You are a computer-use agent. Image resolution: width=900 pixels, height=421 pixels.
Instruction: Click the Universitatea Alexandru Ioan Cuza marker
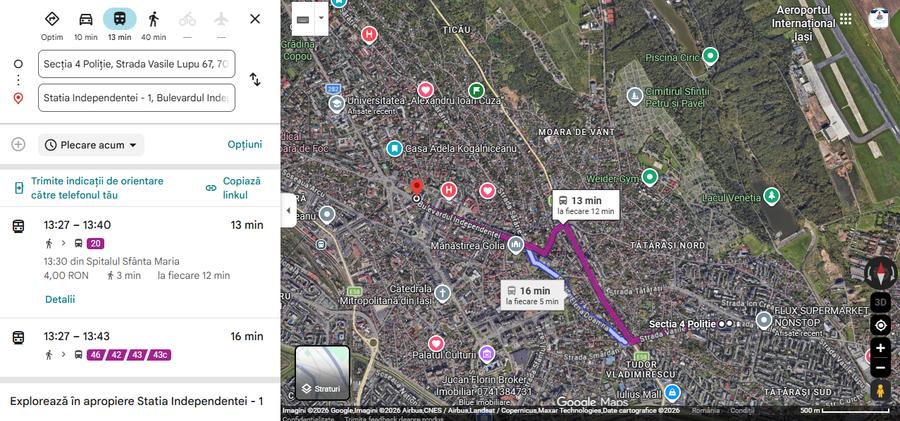tap(336, 104)
